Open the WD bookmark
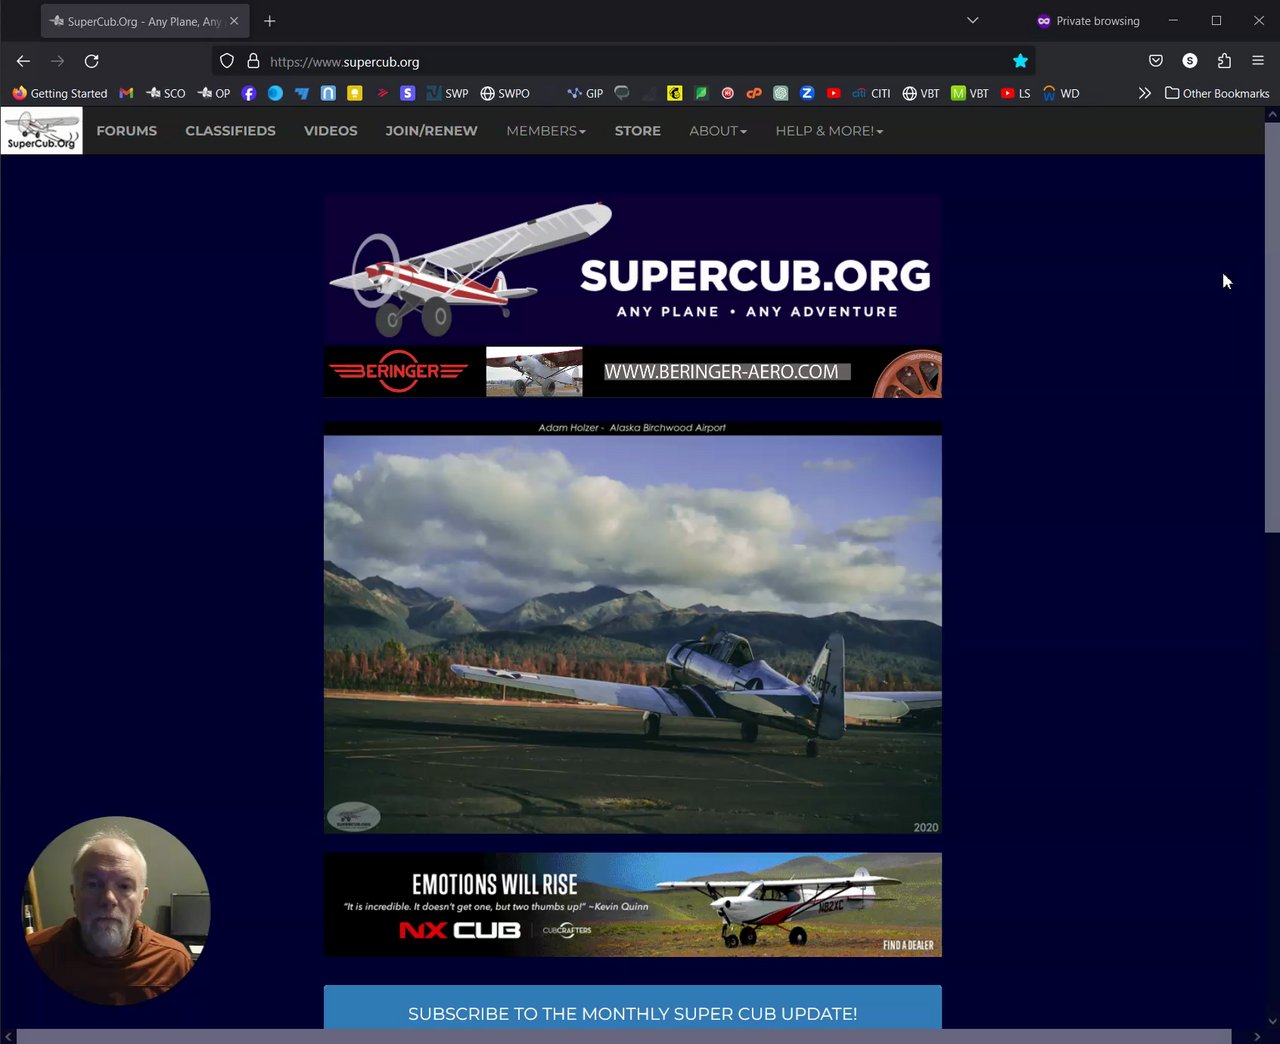Image resolution: width=1280 pixels, height=1044 pixels. (1061, 93)
